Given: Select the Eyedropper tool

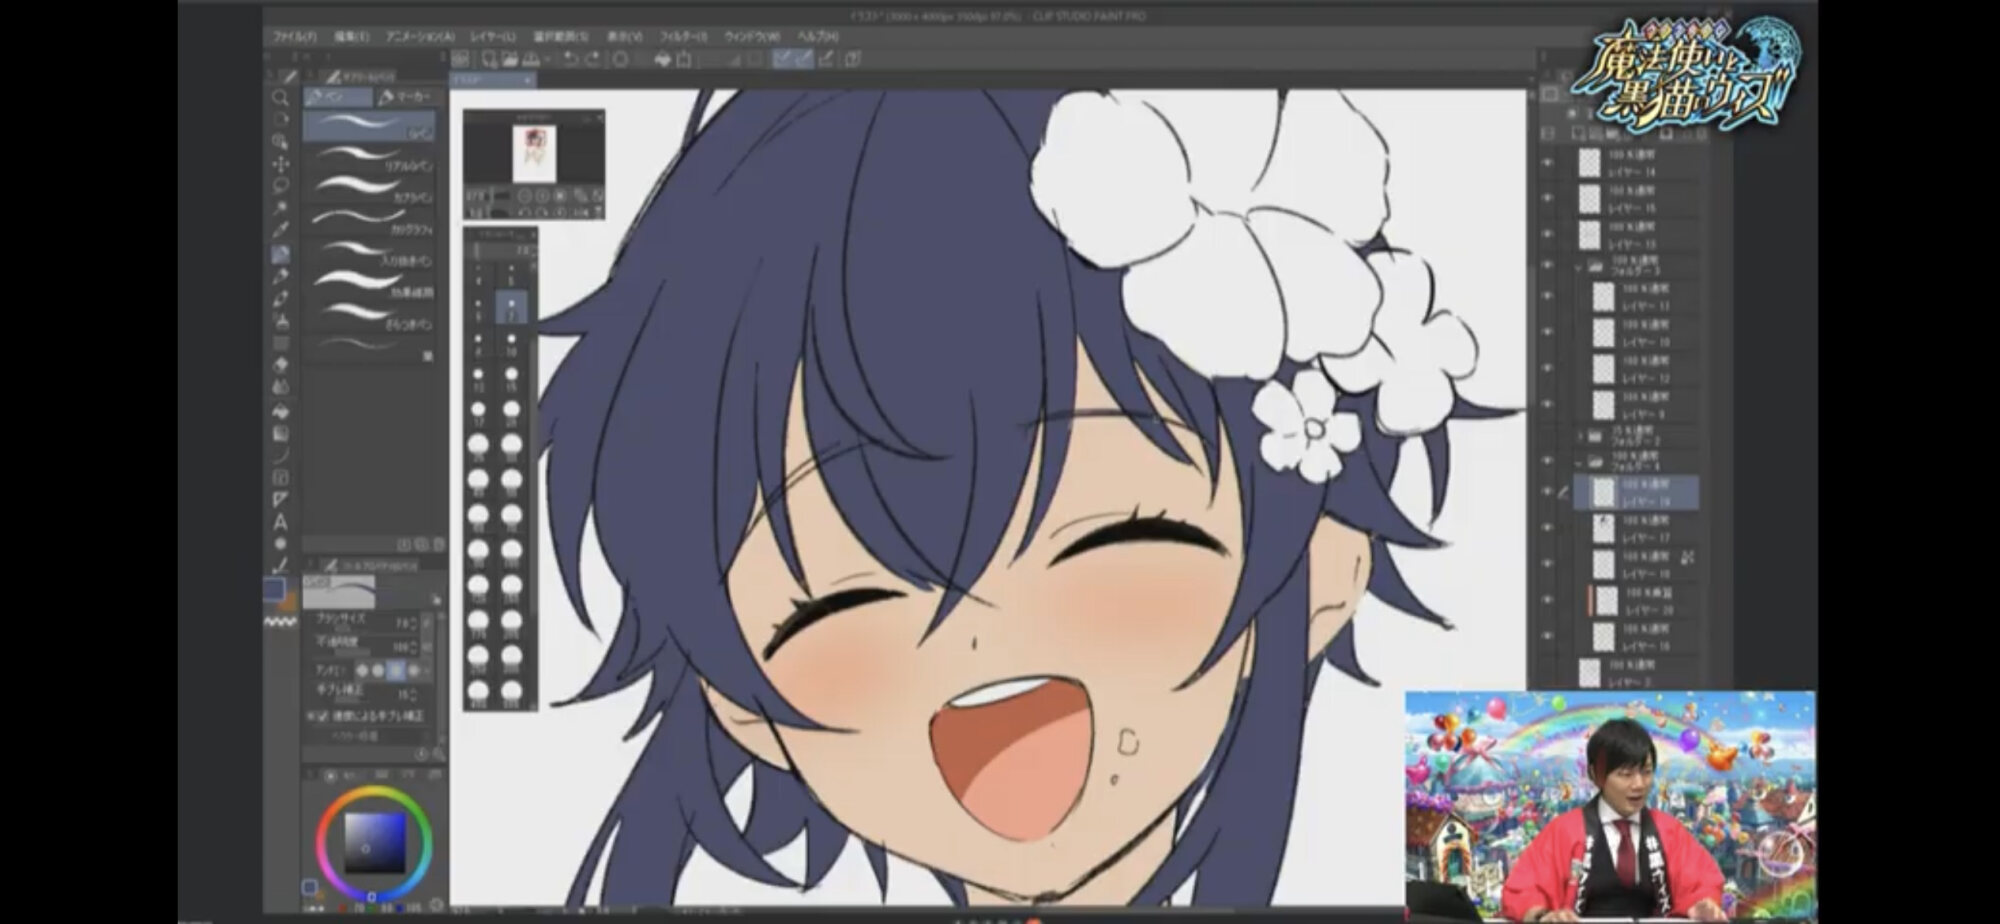Looking at the screenshot, I should pos(281,231).
